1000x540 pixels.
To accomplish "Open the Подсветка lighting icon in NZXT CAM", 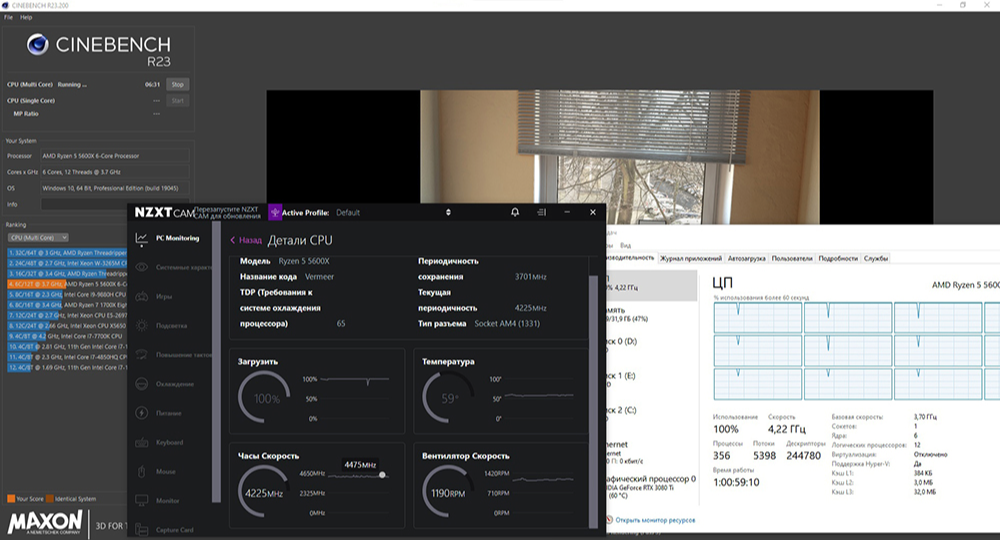I will click(x=142, y=325).
